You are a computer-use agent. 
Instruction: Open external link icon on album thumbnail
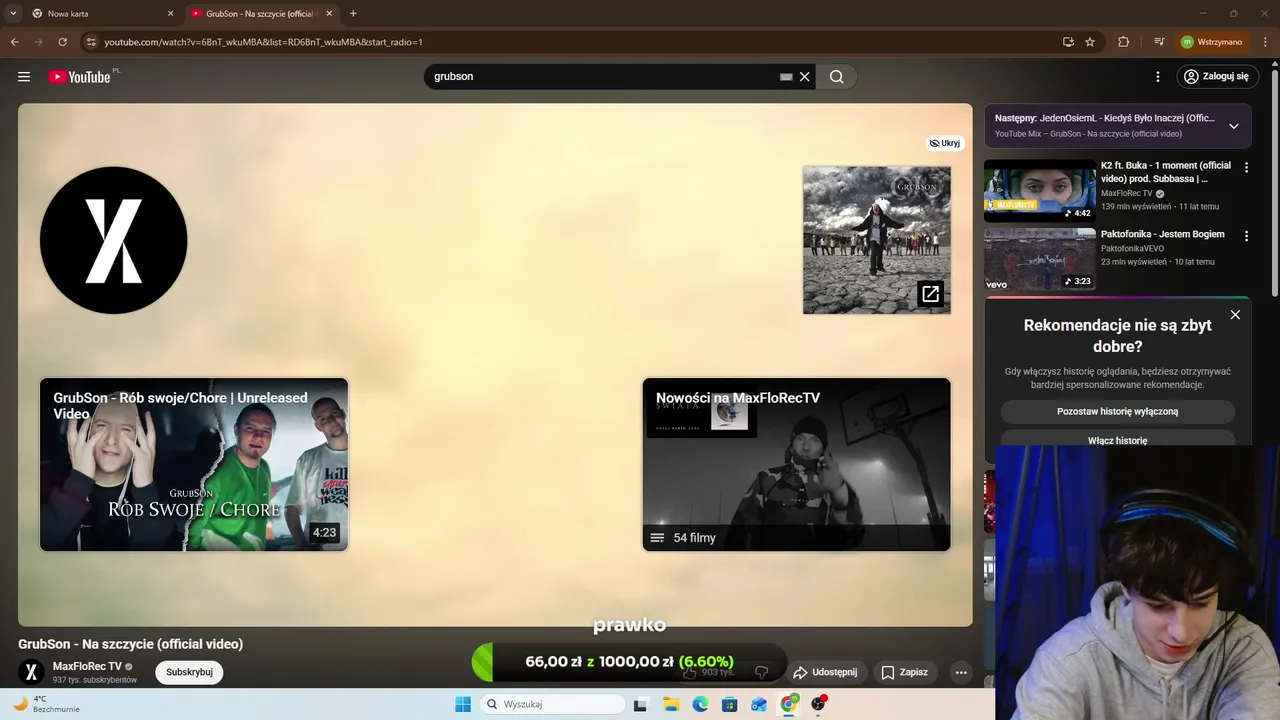click(x=930, y=294)
